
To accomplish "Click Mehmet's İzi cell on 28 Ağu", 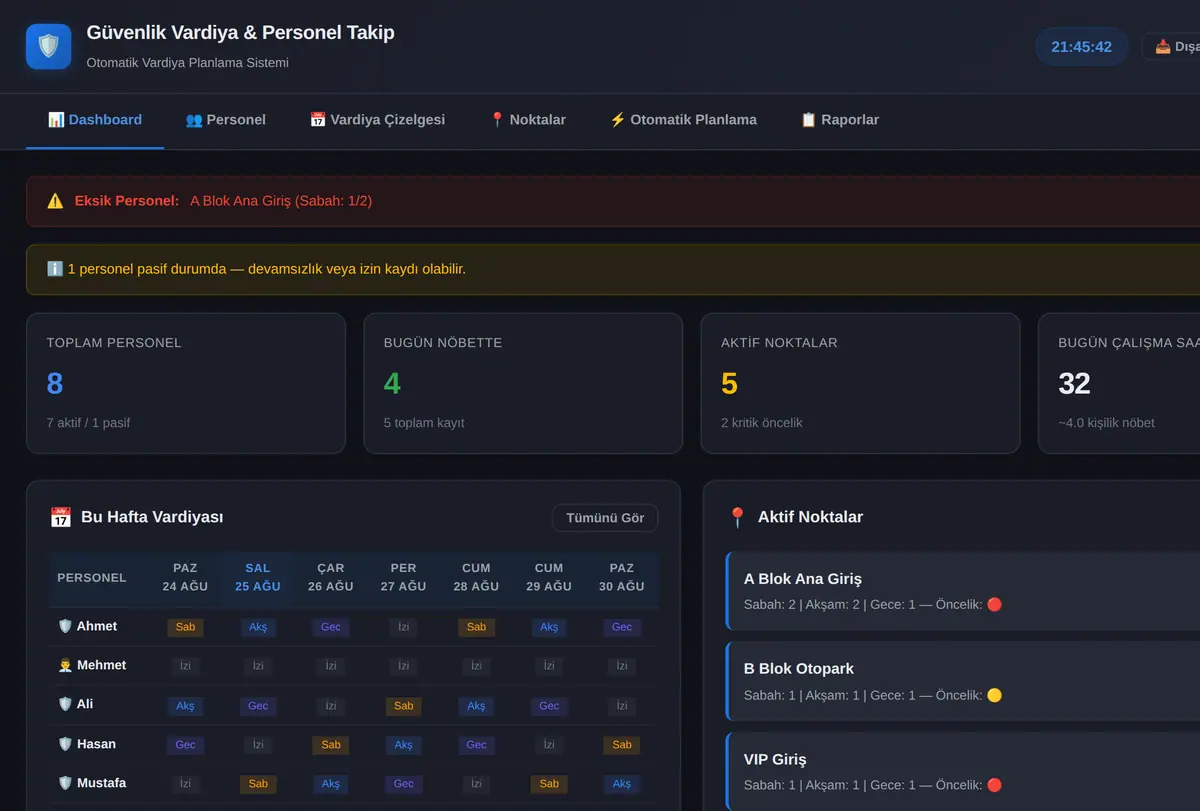I will pos(476,666).
